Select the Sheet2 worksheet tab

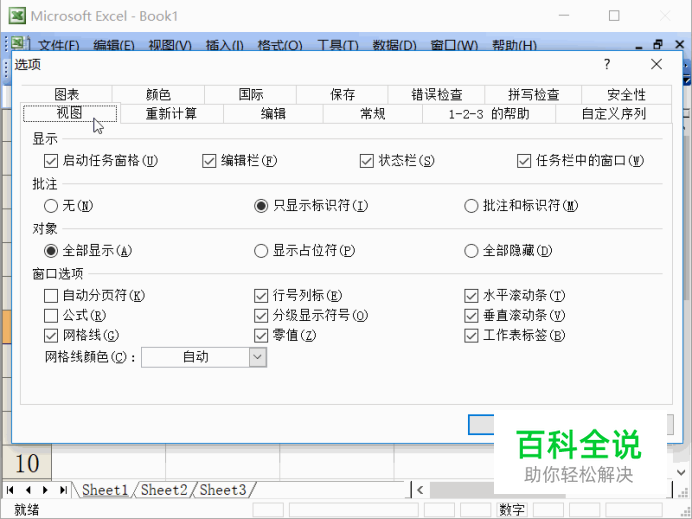[x=164, y=490]
